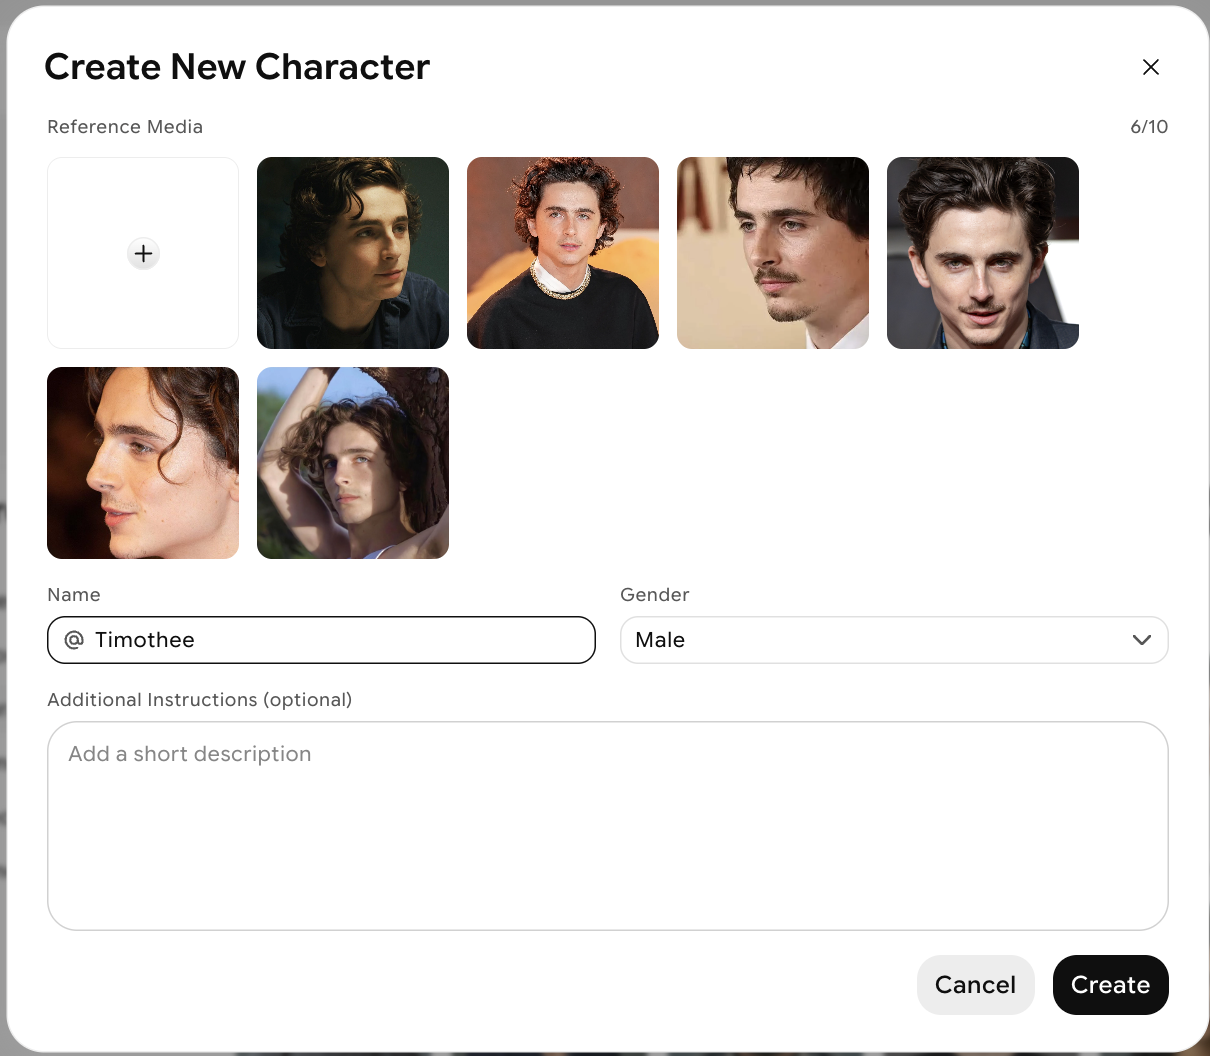Cancel character creation
Screen dimensions: 1210x1056
975,985
